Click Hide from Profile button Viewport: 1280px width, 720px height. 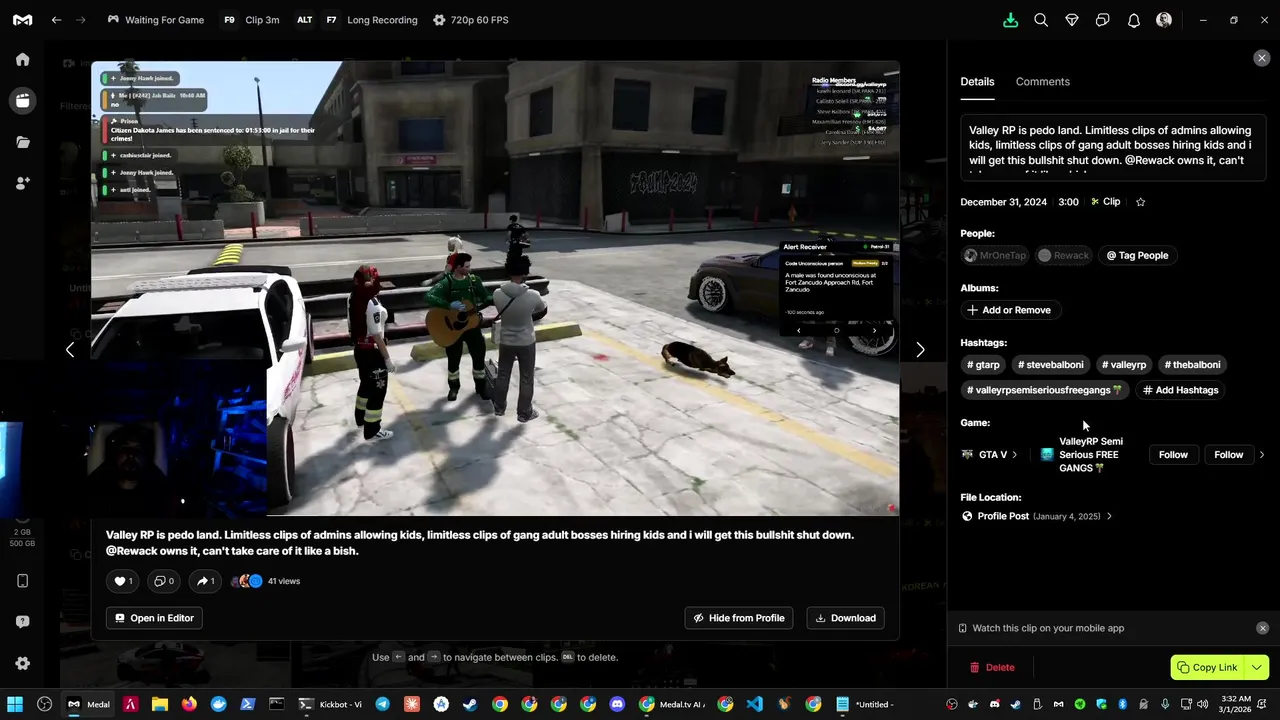pyautogui.click(x=739, y=618)
